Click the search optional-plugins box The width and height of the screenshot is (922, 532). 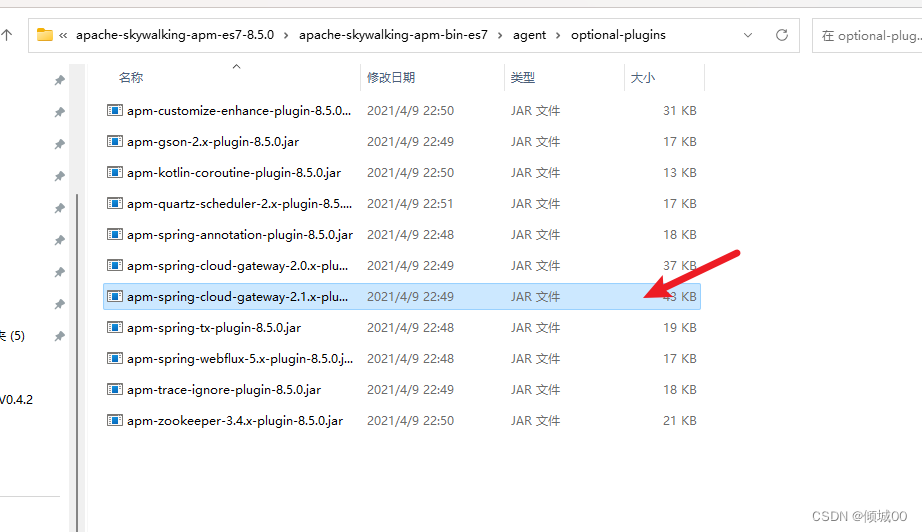[867, 36]
